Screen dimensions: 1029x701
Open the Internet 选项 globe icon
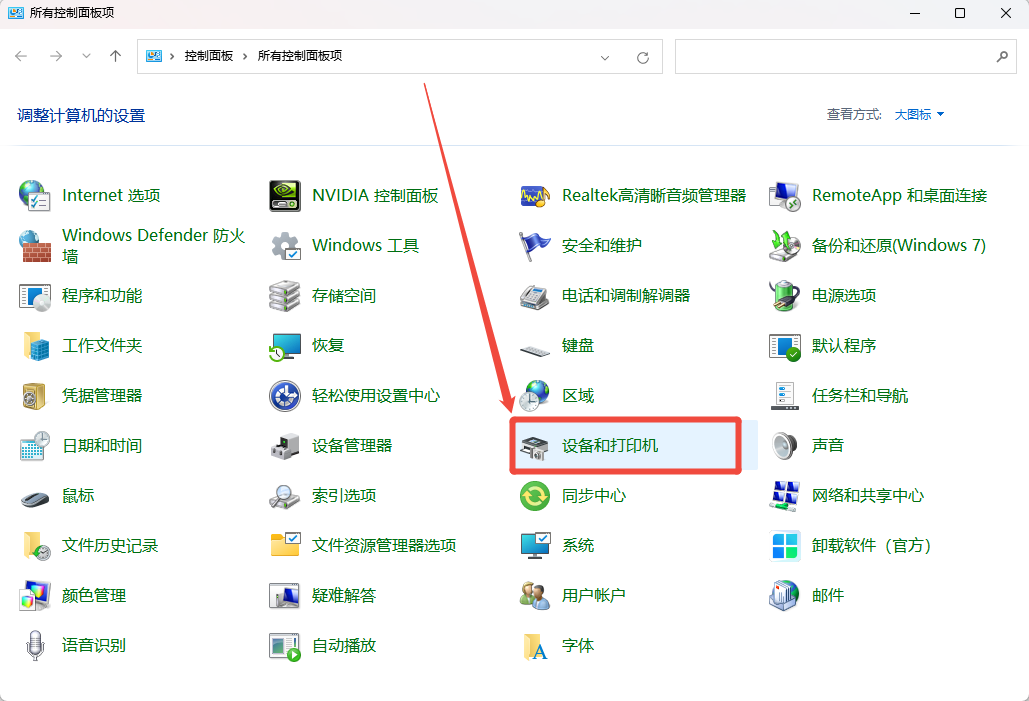35,196
